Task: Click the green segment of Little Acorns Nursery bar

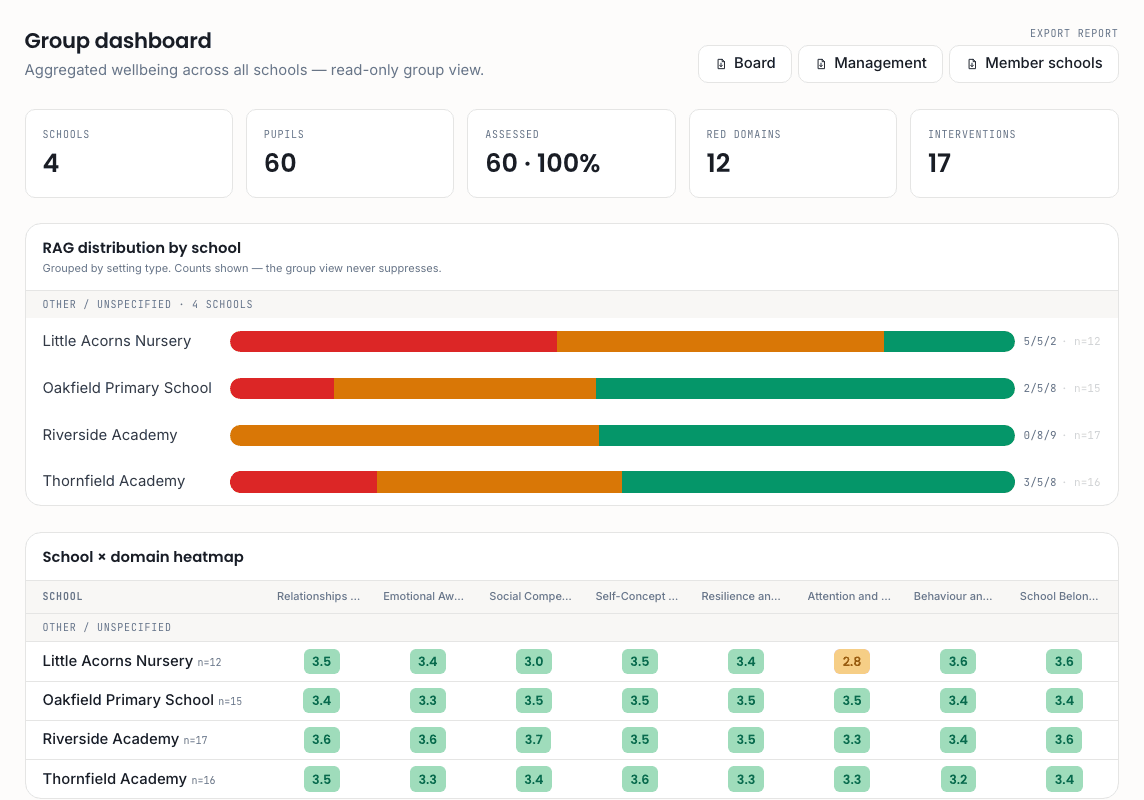Action: (x=949, y=341)
